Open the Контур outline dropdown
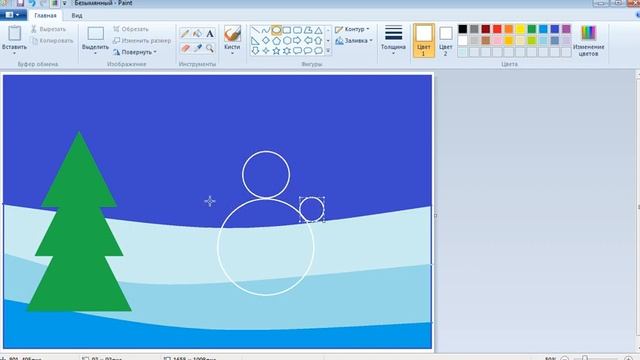The width and height of the screenshot is (640, 360). 353,29
